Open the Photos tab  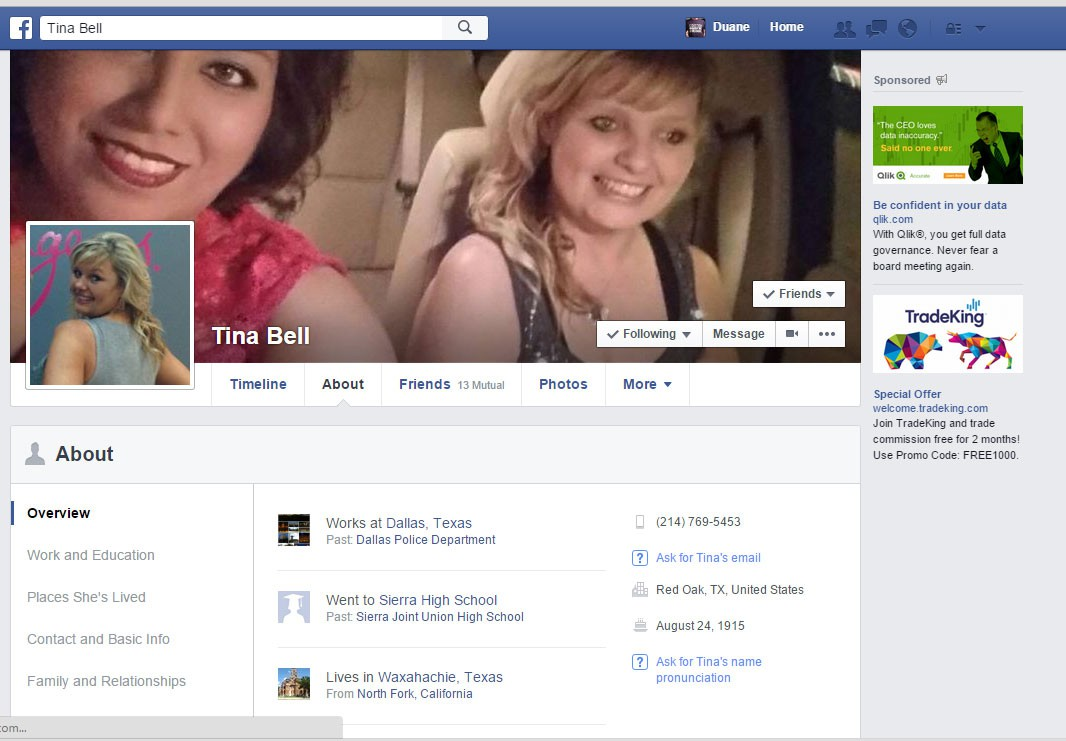click(563, 384)
